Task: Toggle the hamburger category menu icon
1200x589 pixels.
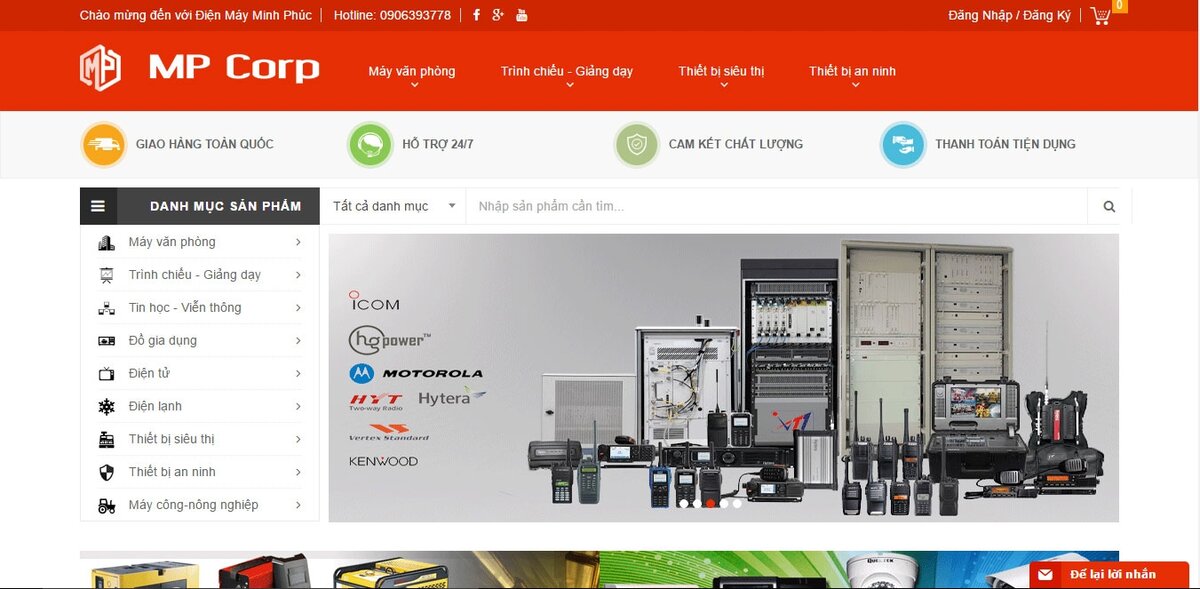Action: (x=98, y=206)
